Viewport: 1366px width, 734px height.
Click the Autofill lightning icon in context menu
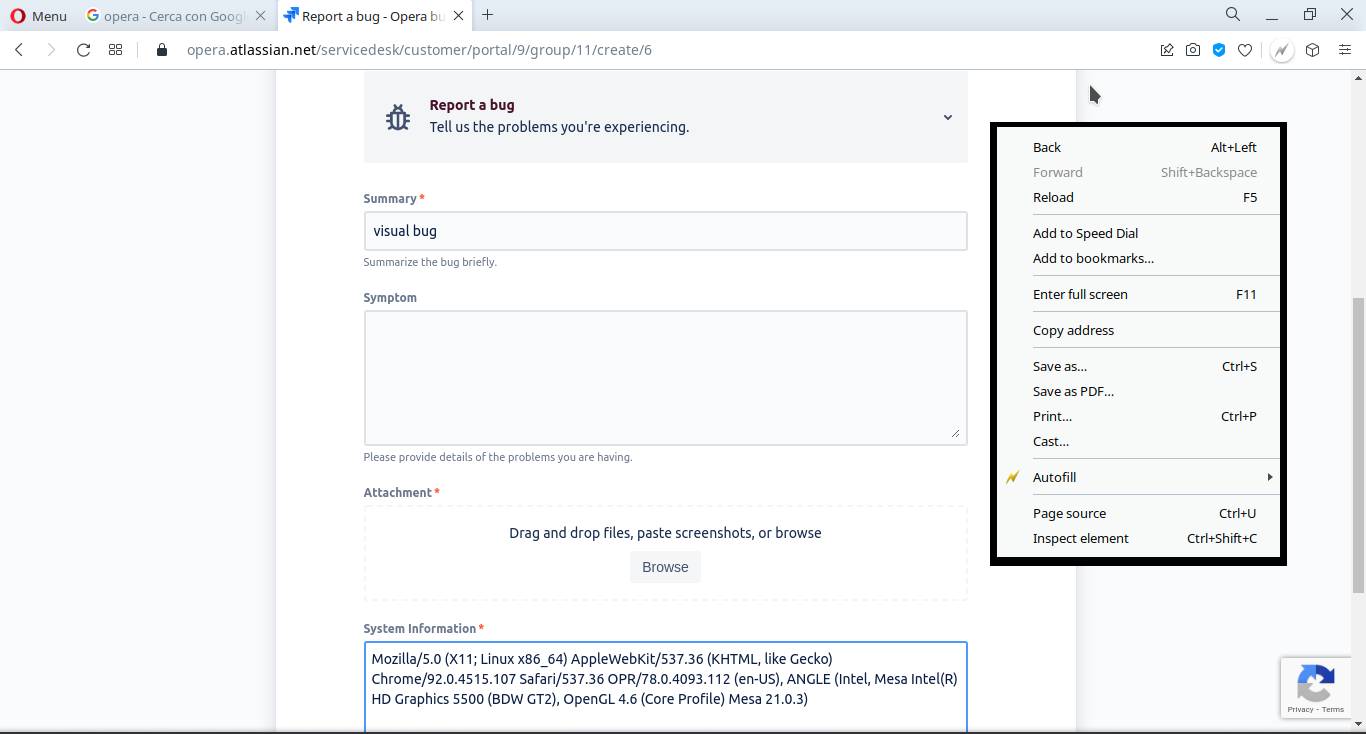click(1013, 478)
